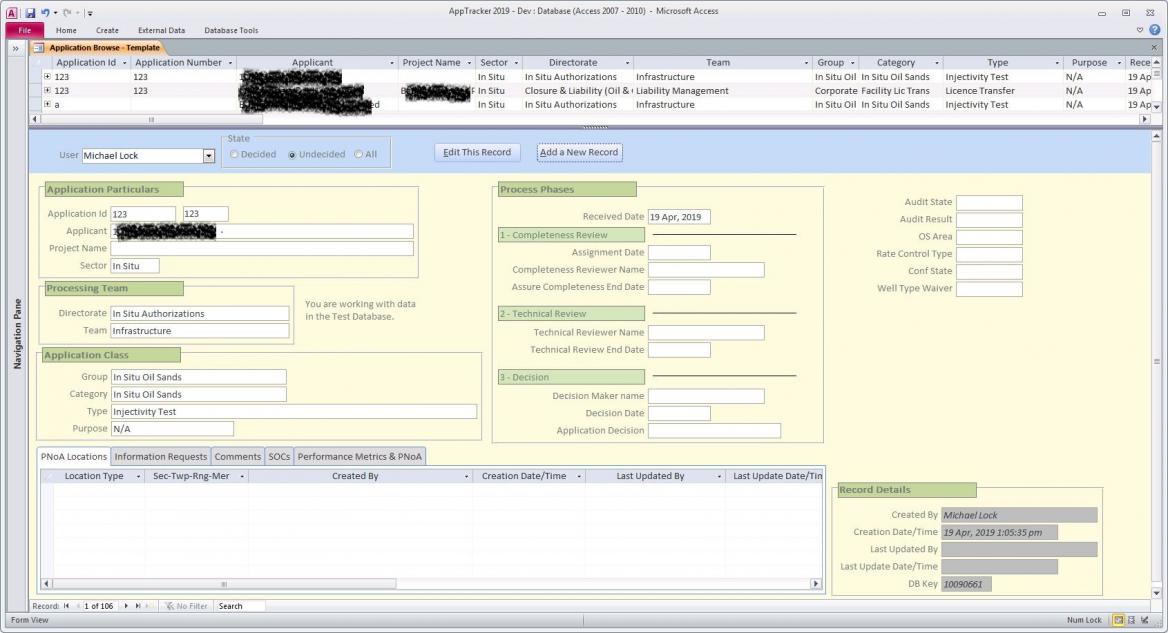Open the User dropdown showing Michael Lock
Image resolution: width=1168 pixels, height=633 pixels.
pyautogui.click(x=209, y=156)
